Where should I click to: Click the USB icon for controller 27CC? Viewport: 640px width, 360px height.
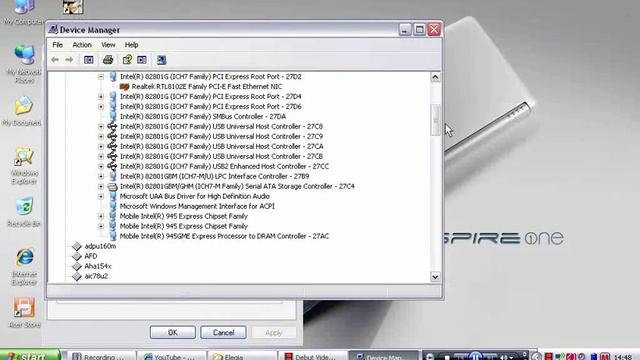[x=112, y=167]
